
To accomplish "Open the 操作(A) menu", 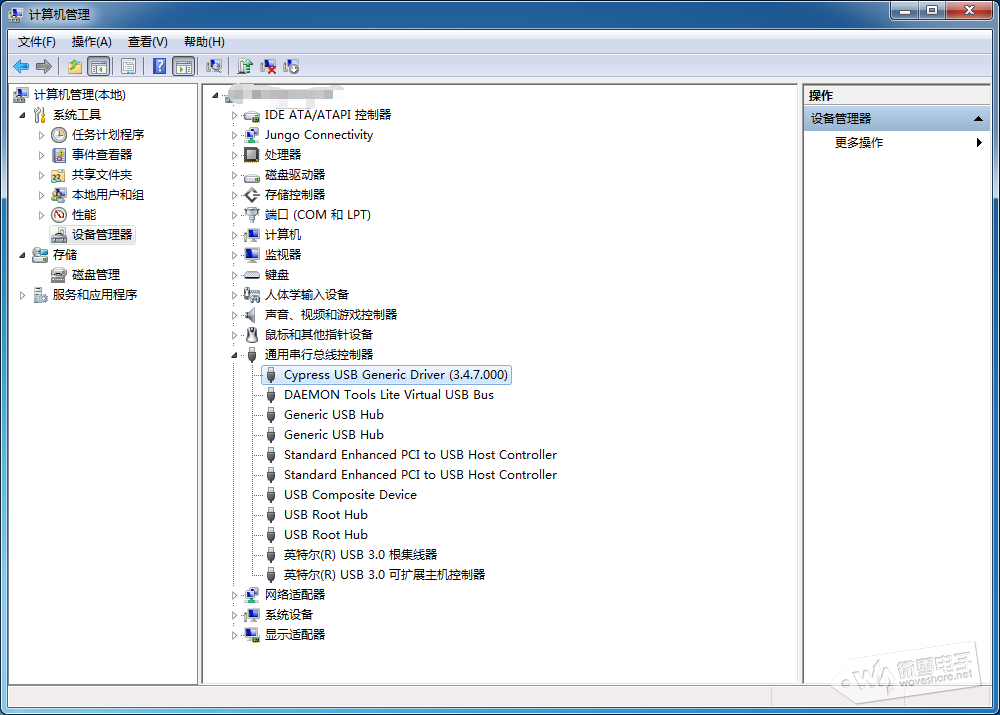I will coord(92,42).
